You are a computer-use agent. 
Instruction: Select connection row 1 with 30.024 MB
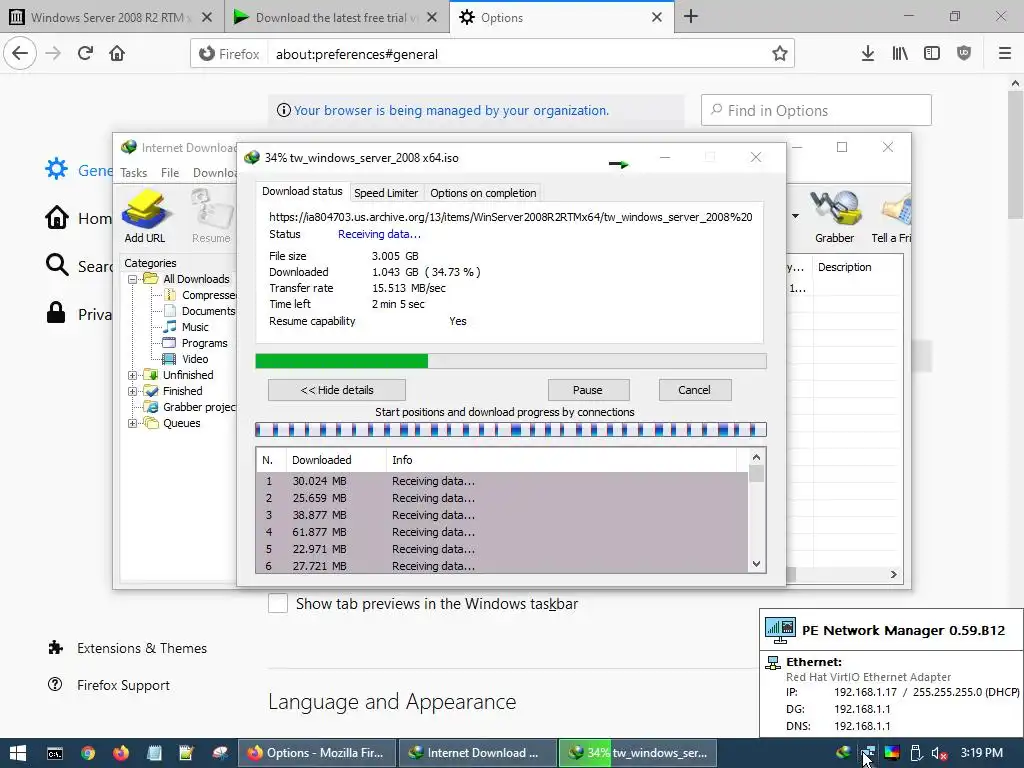click(x=502, y=481)
